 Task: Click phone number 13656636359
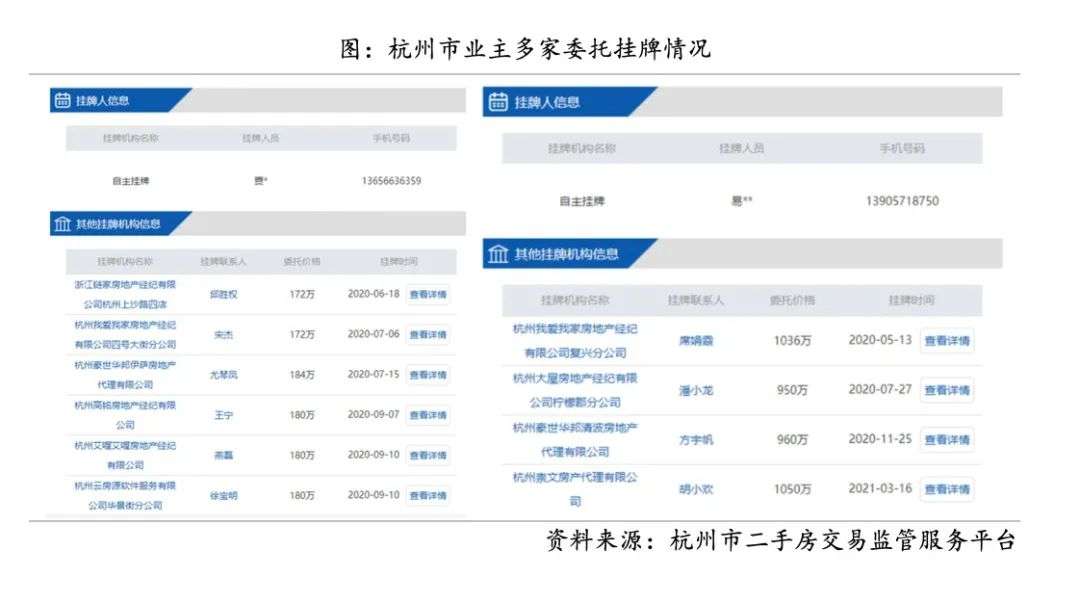[x=391, y=181]
